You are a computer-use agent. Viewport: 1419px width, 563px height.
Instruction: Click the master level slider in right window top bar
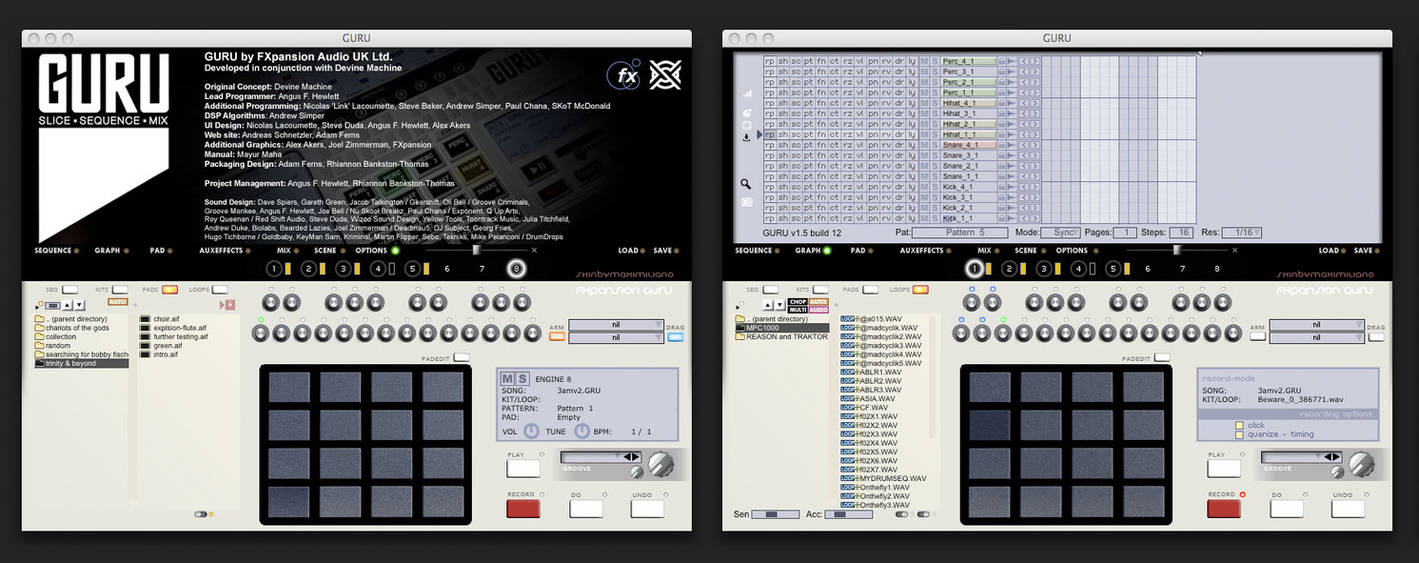click(x=1175, y=249)
